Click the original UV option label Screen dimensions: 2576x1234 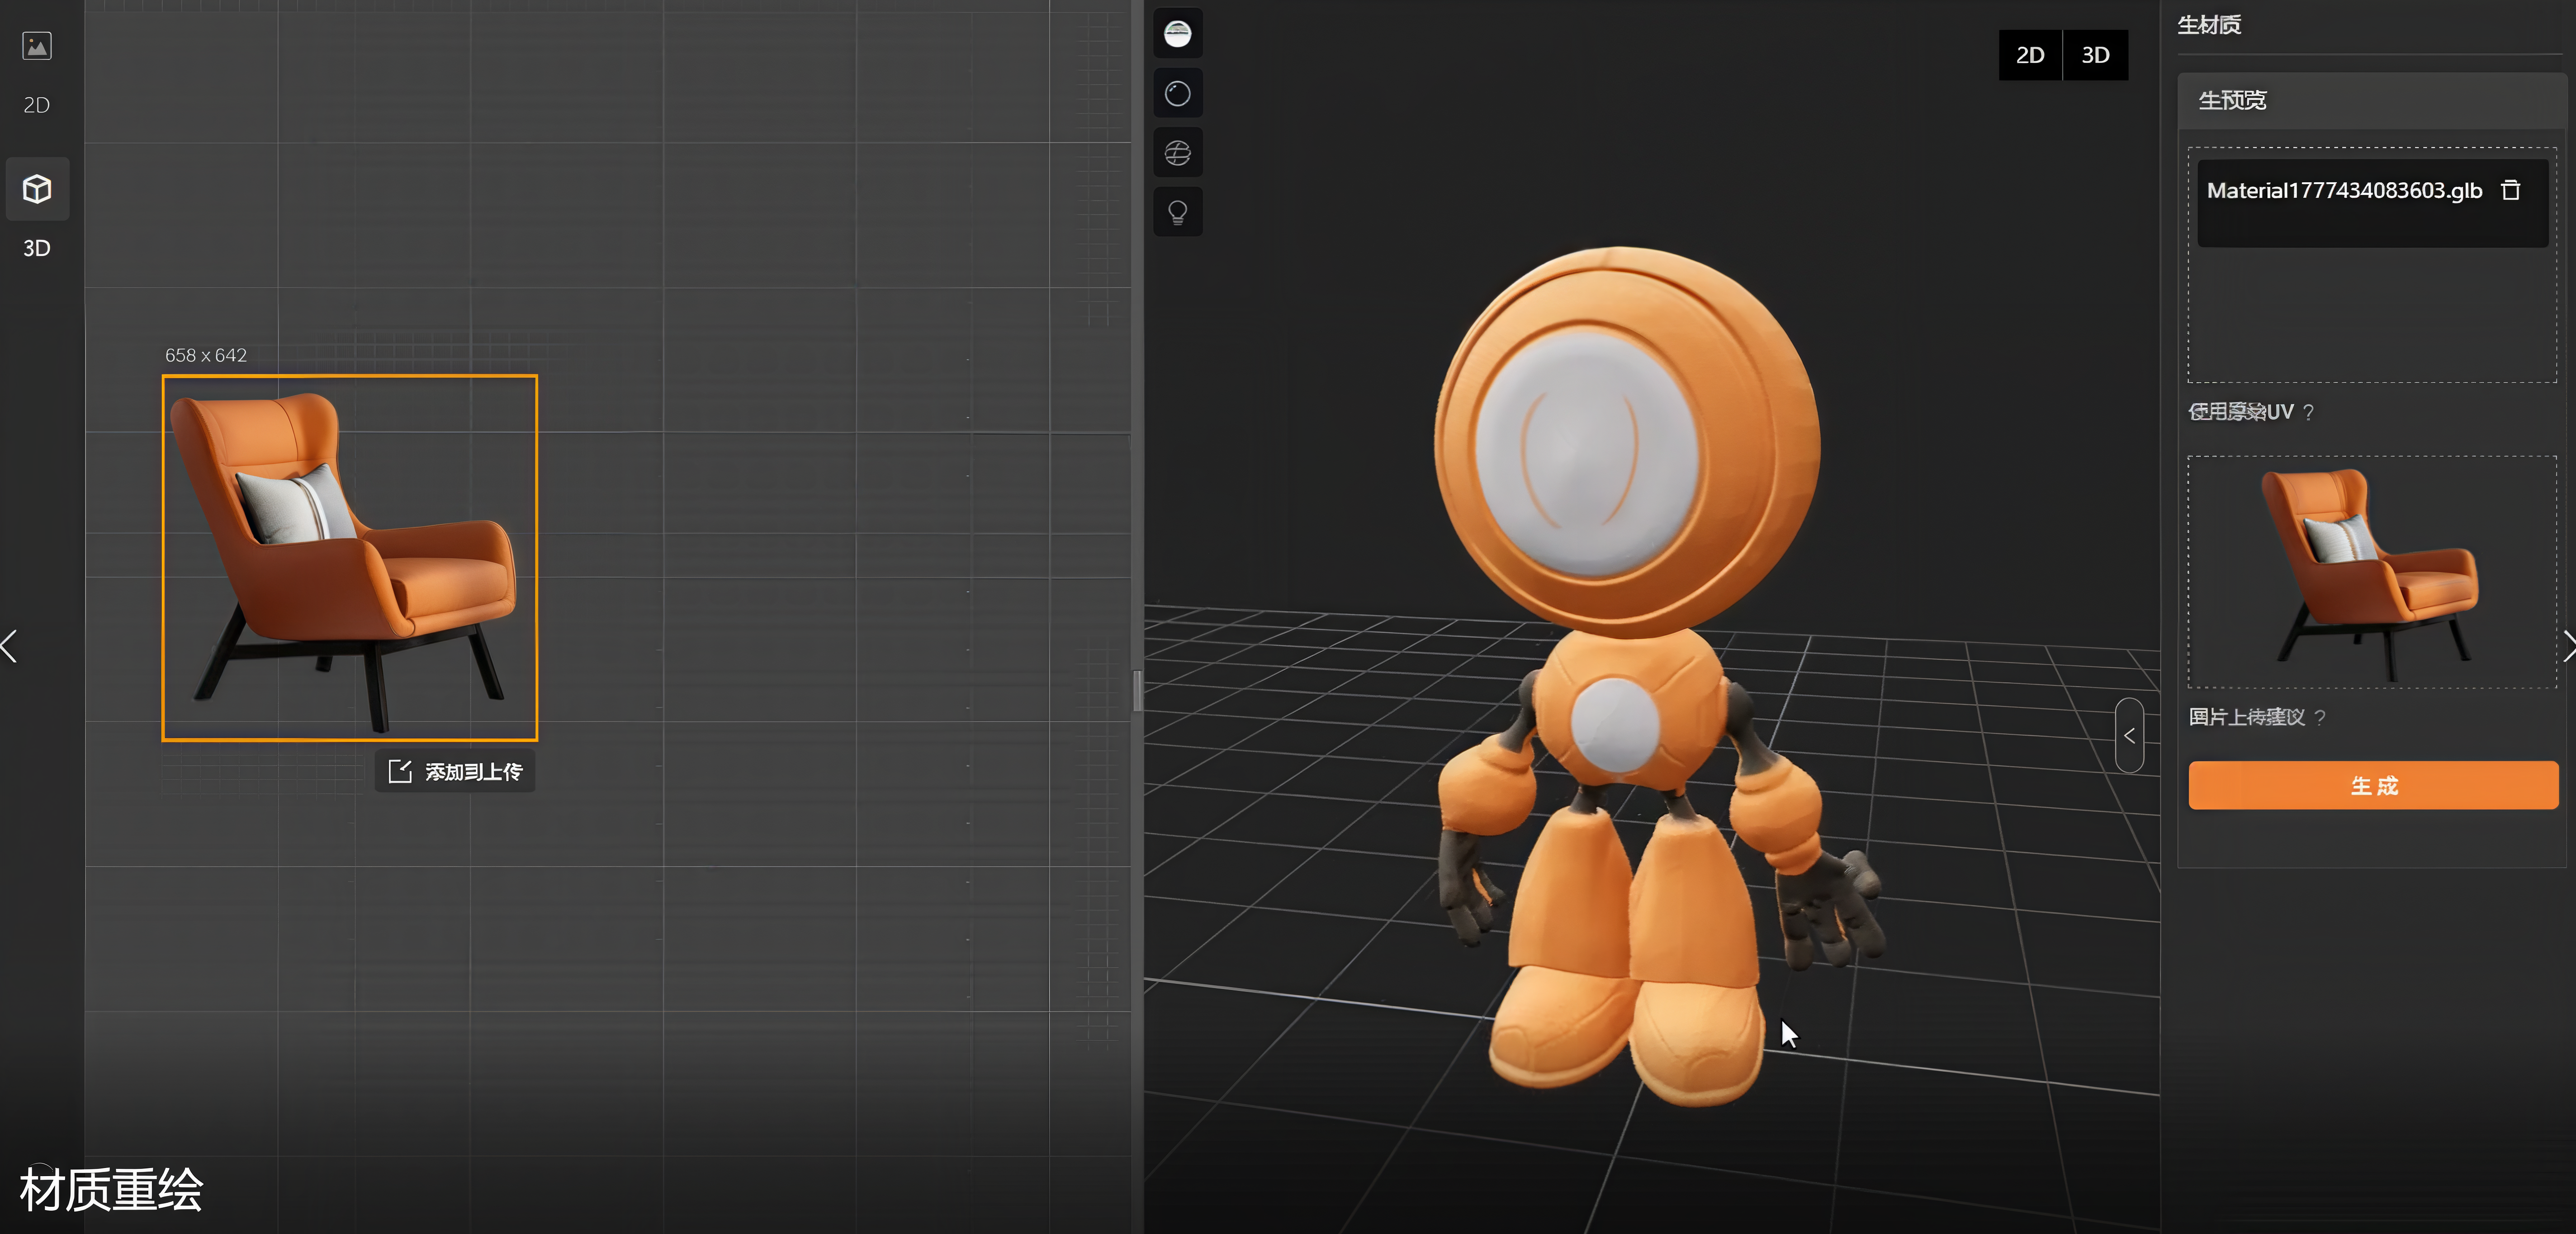tap(2240, 412)
